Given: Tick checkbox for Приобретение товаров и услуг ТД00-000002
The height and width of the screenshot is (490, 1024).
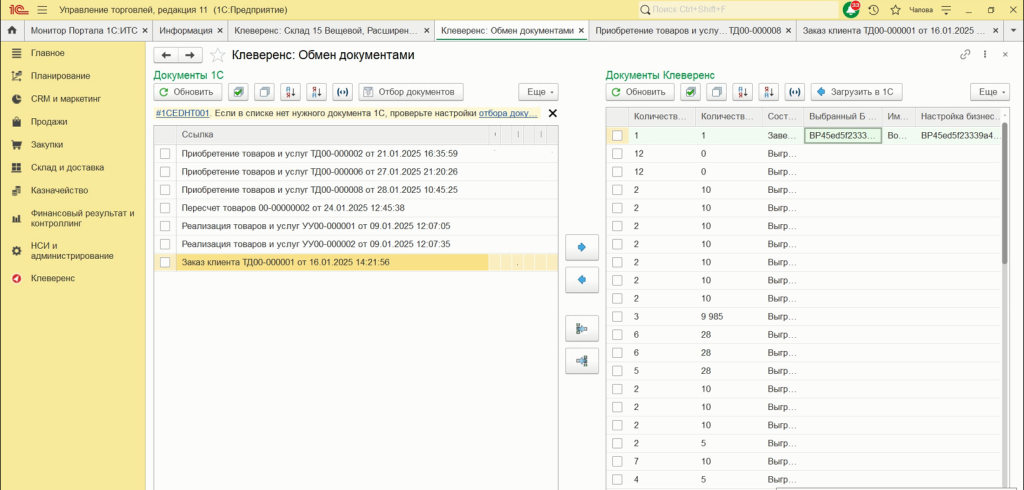Looking at the screenshot, I should point(165,154).
